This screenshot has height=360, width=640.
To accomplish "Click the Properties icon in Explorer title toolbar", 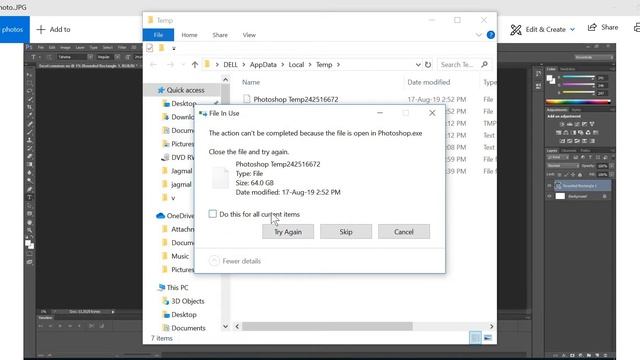I will (x=150, y=48).
